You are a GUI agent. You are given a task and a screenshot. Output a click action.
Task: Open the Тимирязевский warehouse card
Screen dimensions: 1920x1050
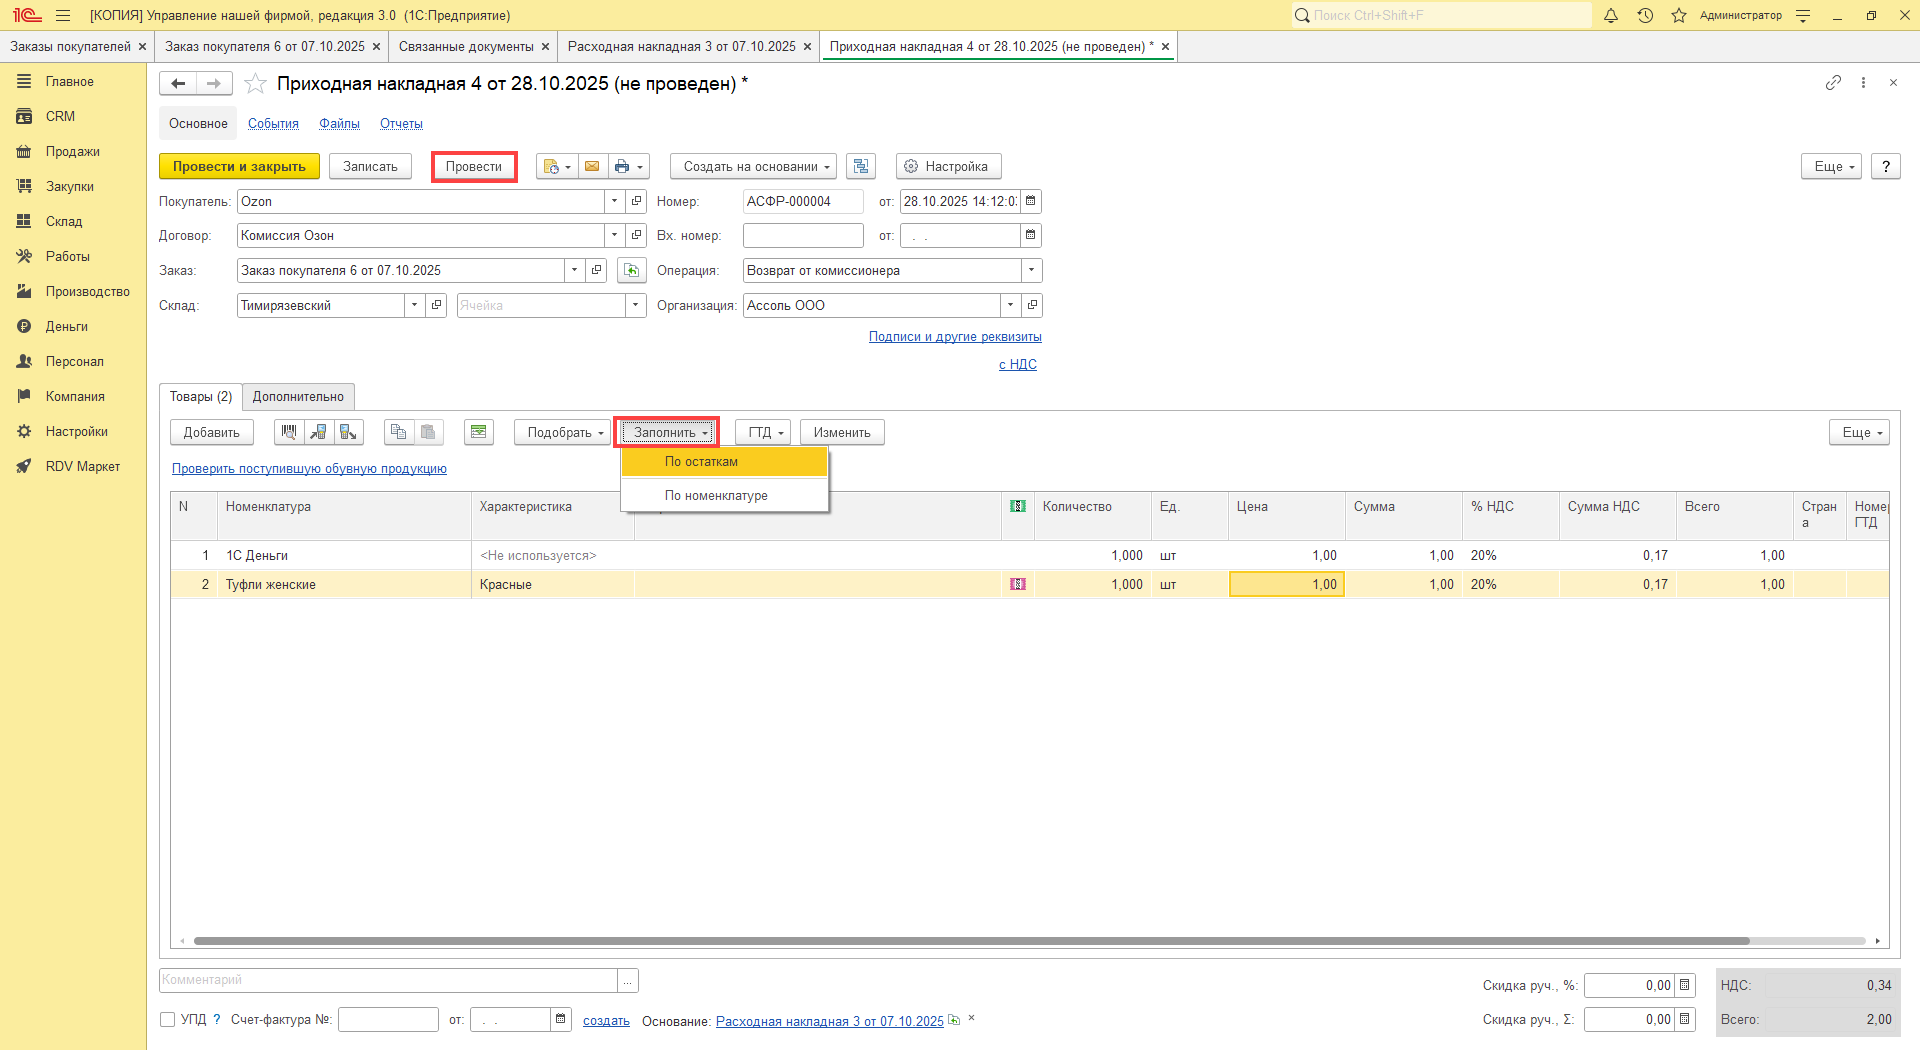tap(437, 305)
